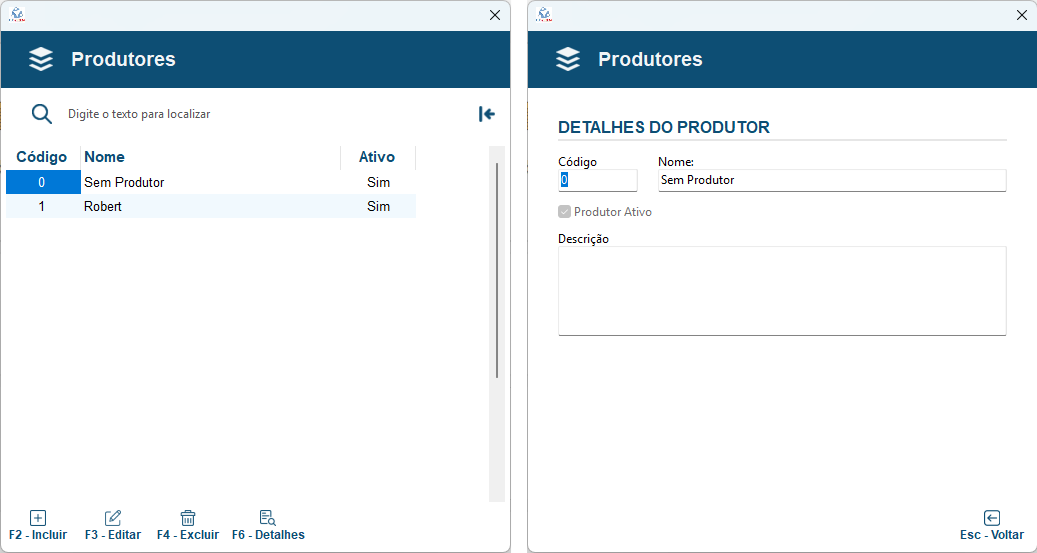Open F6 - Detalhes document search icon
The height and width of the screenshot is (553, 1037).
(268, 518)
